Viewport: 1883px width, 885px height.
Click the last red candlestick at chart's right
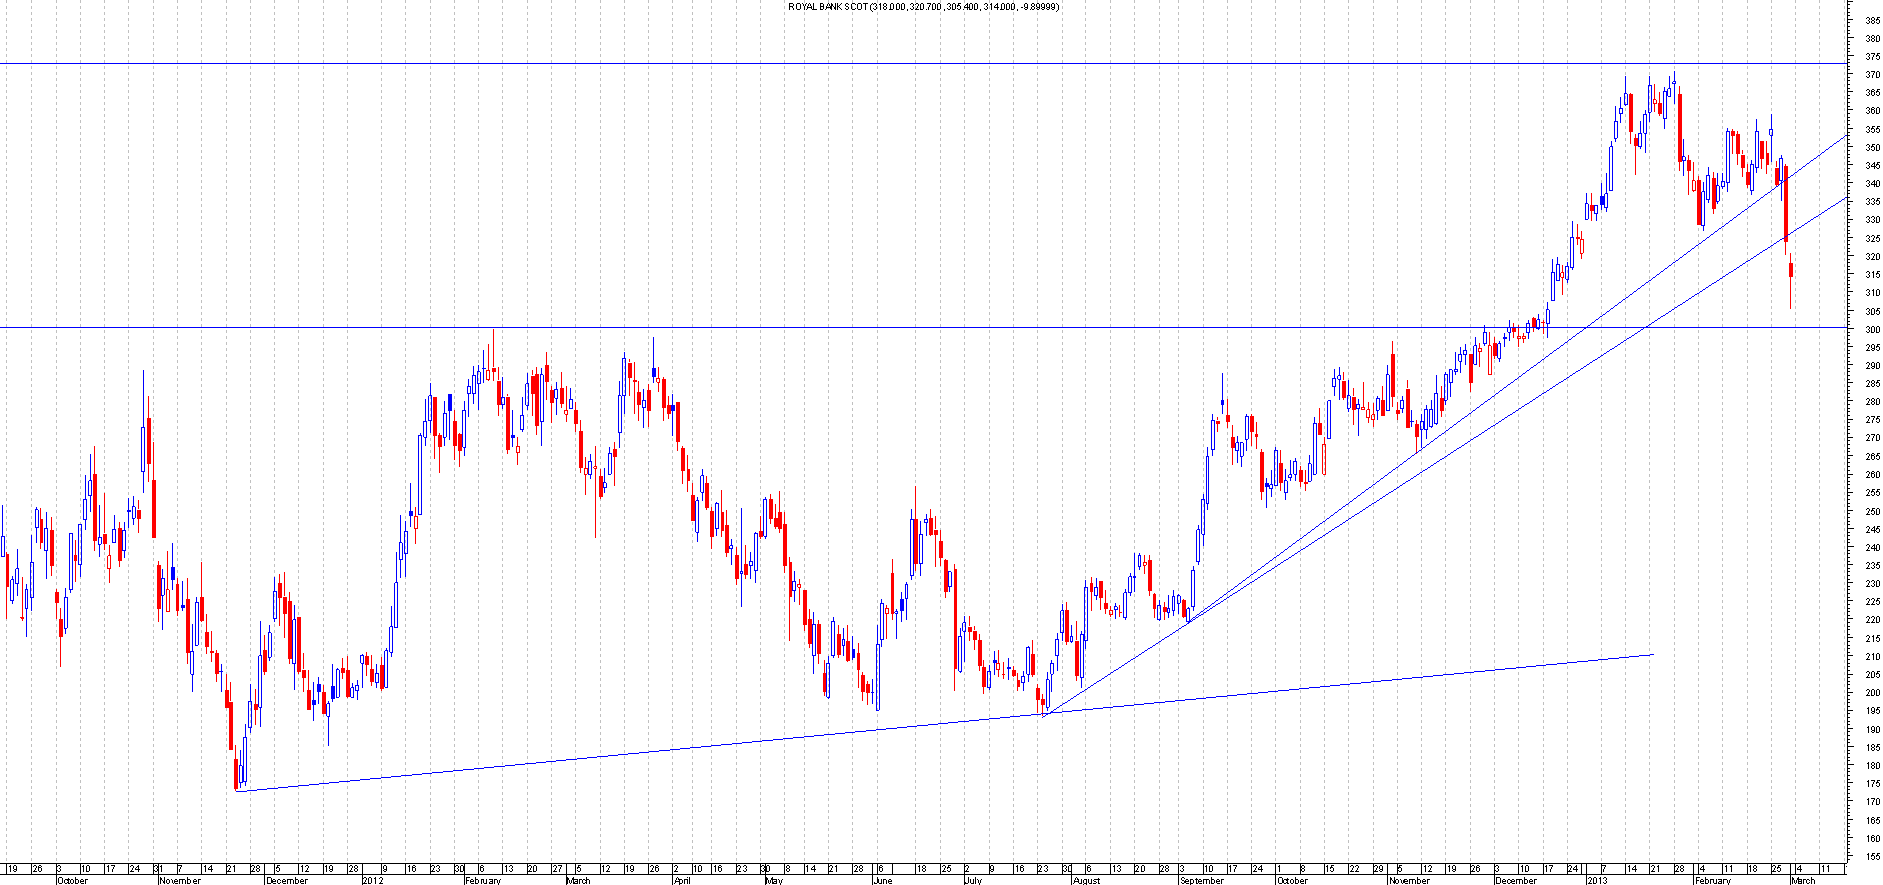point(1791,270)
